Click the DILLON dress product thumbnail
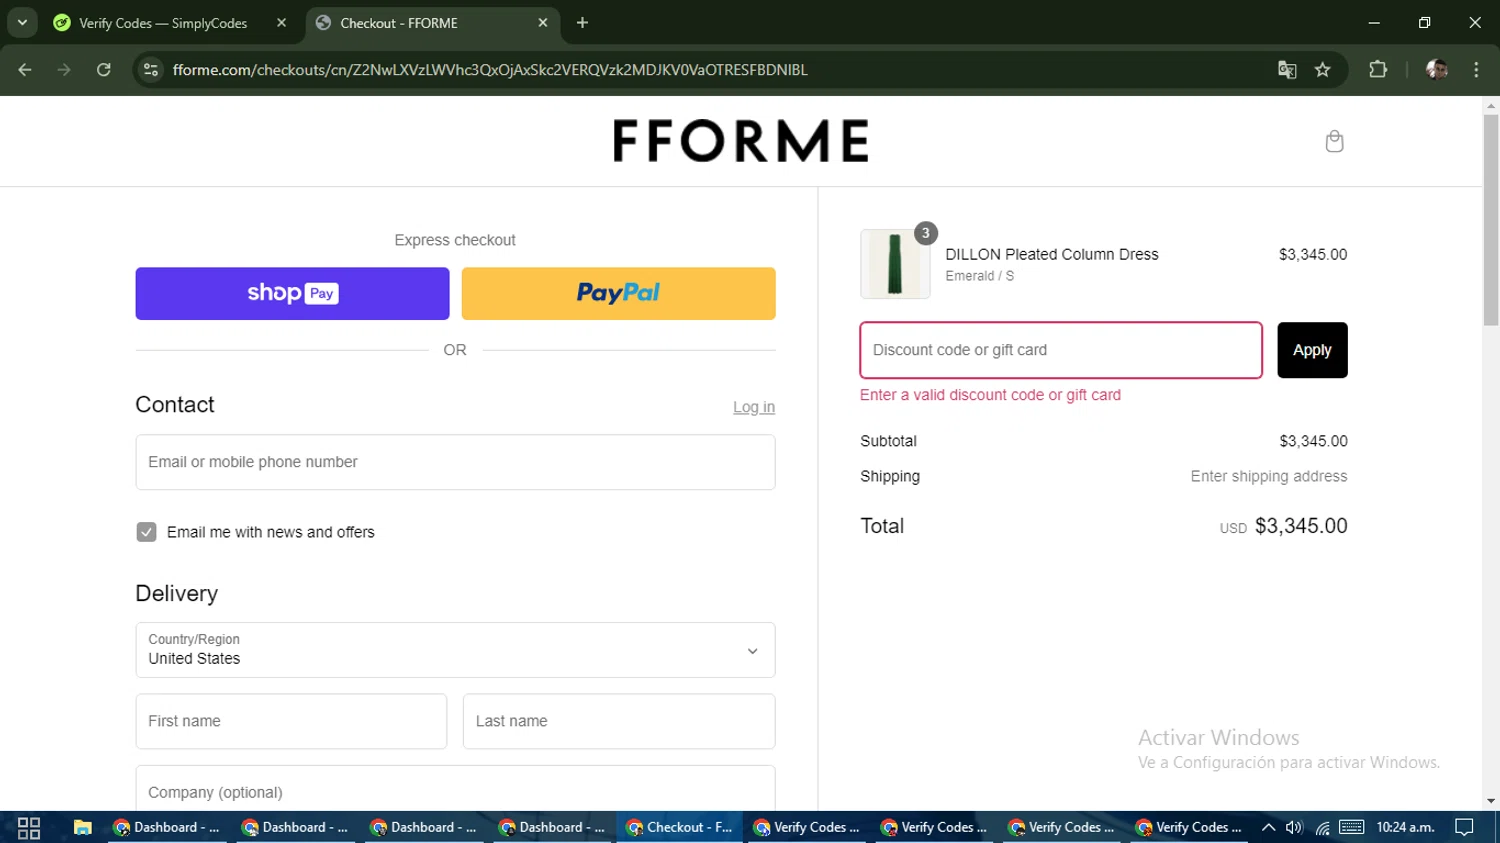1500x843 pixels. (x=895, y=264)
